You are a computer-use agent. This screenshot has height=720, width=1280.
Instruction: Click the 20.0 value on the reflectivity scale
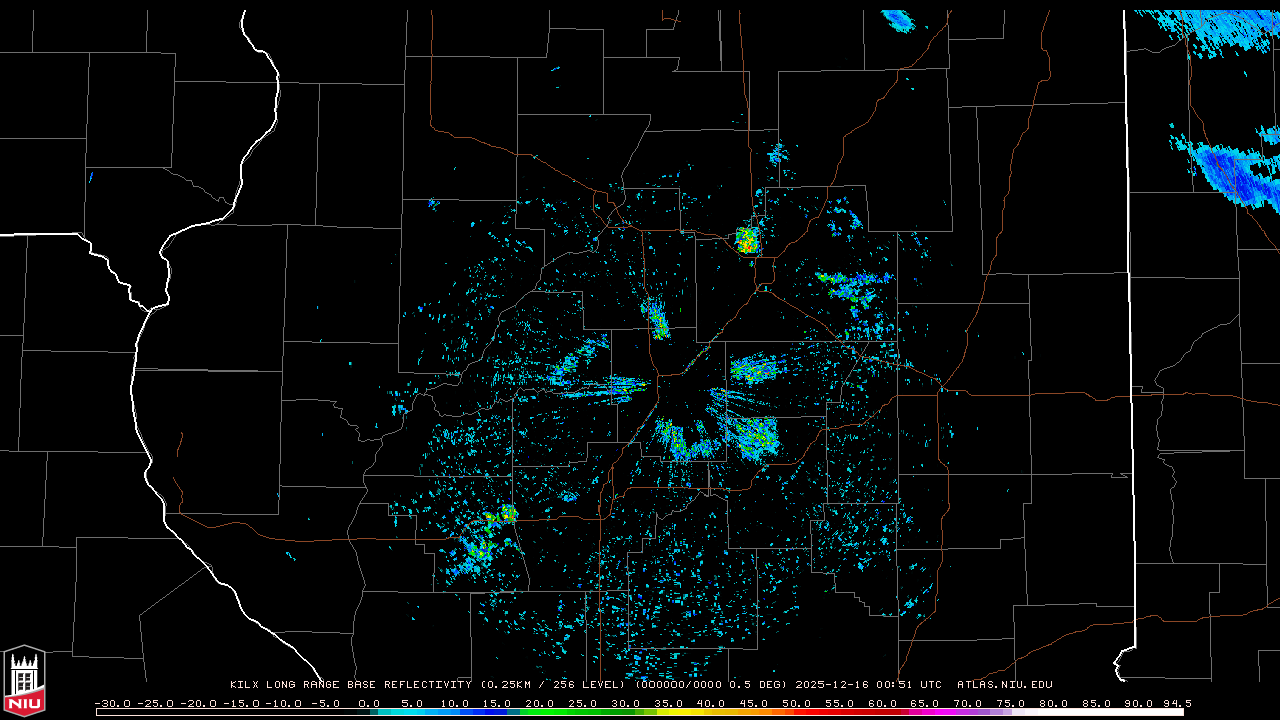[x=540, y=703]
